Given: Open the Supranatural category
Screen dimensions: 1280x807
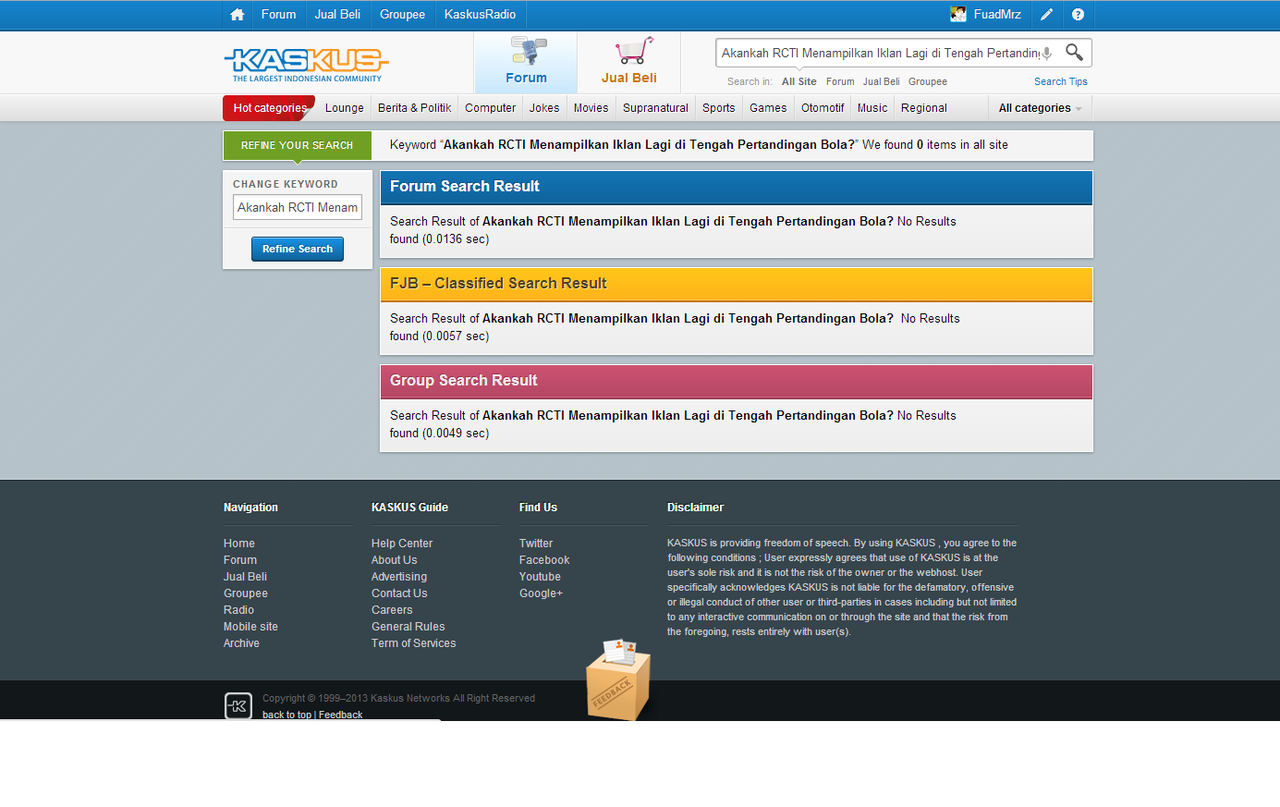Looking at the screenshot, I should tap(655, 108).
